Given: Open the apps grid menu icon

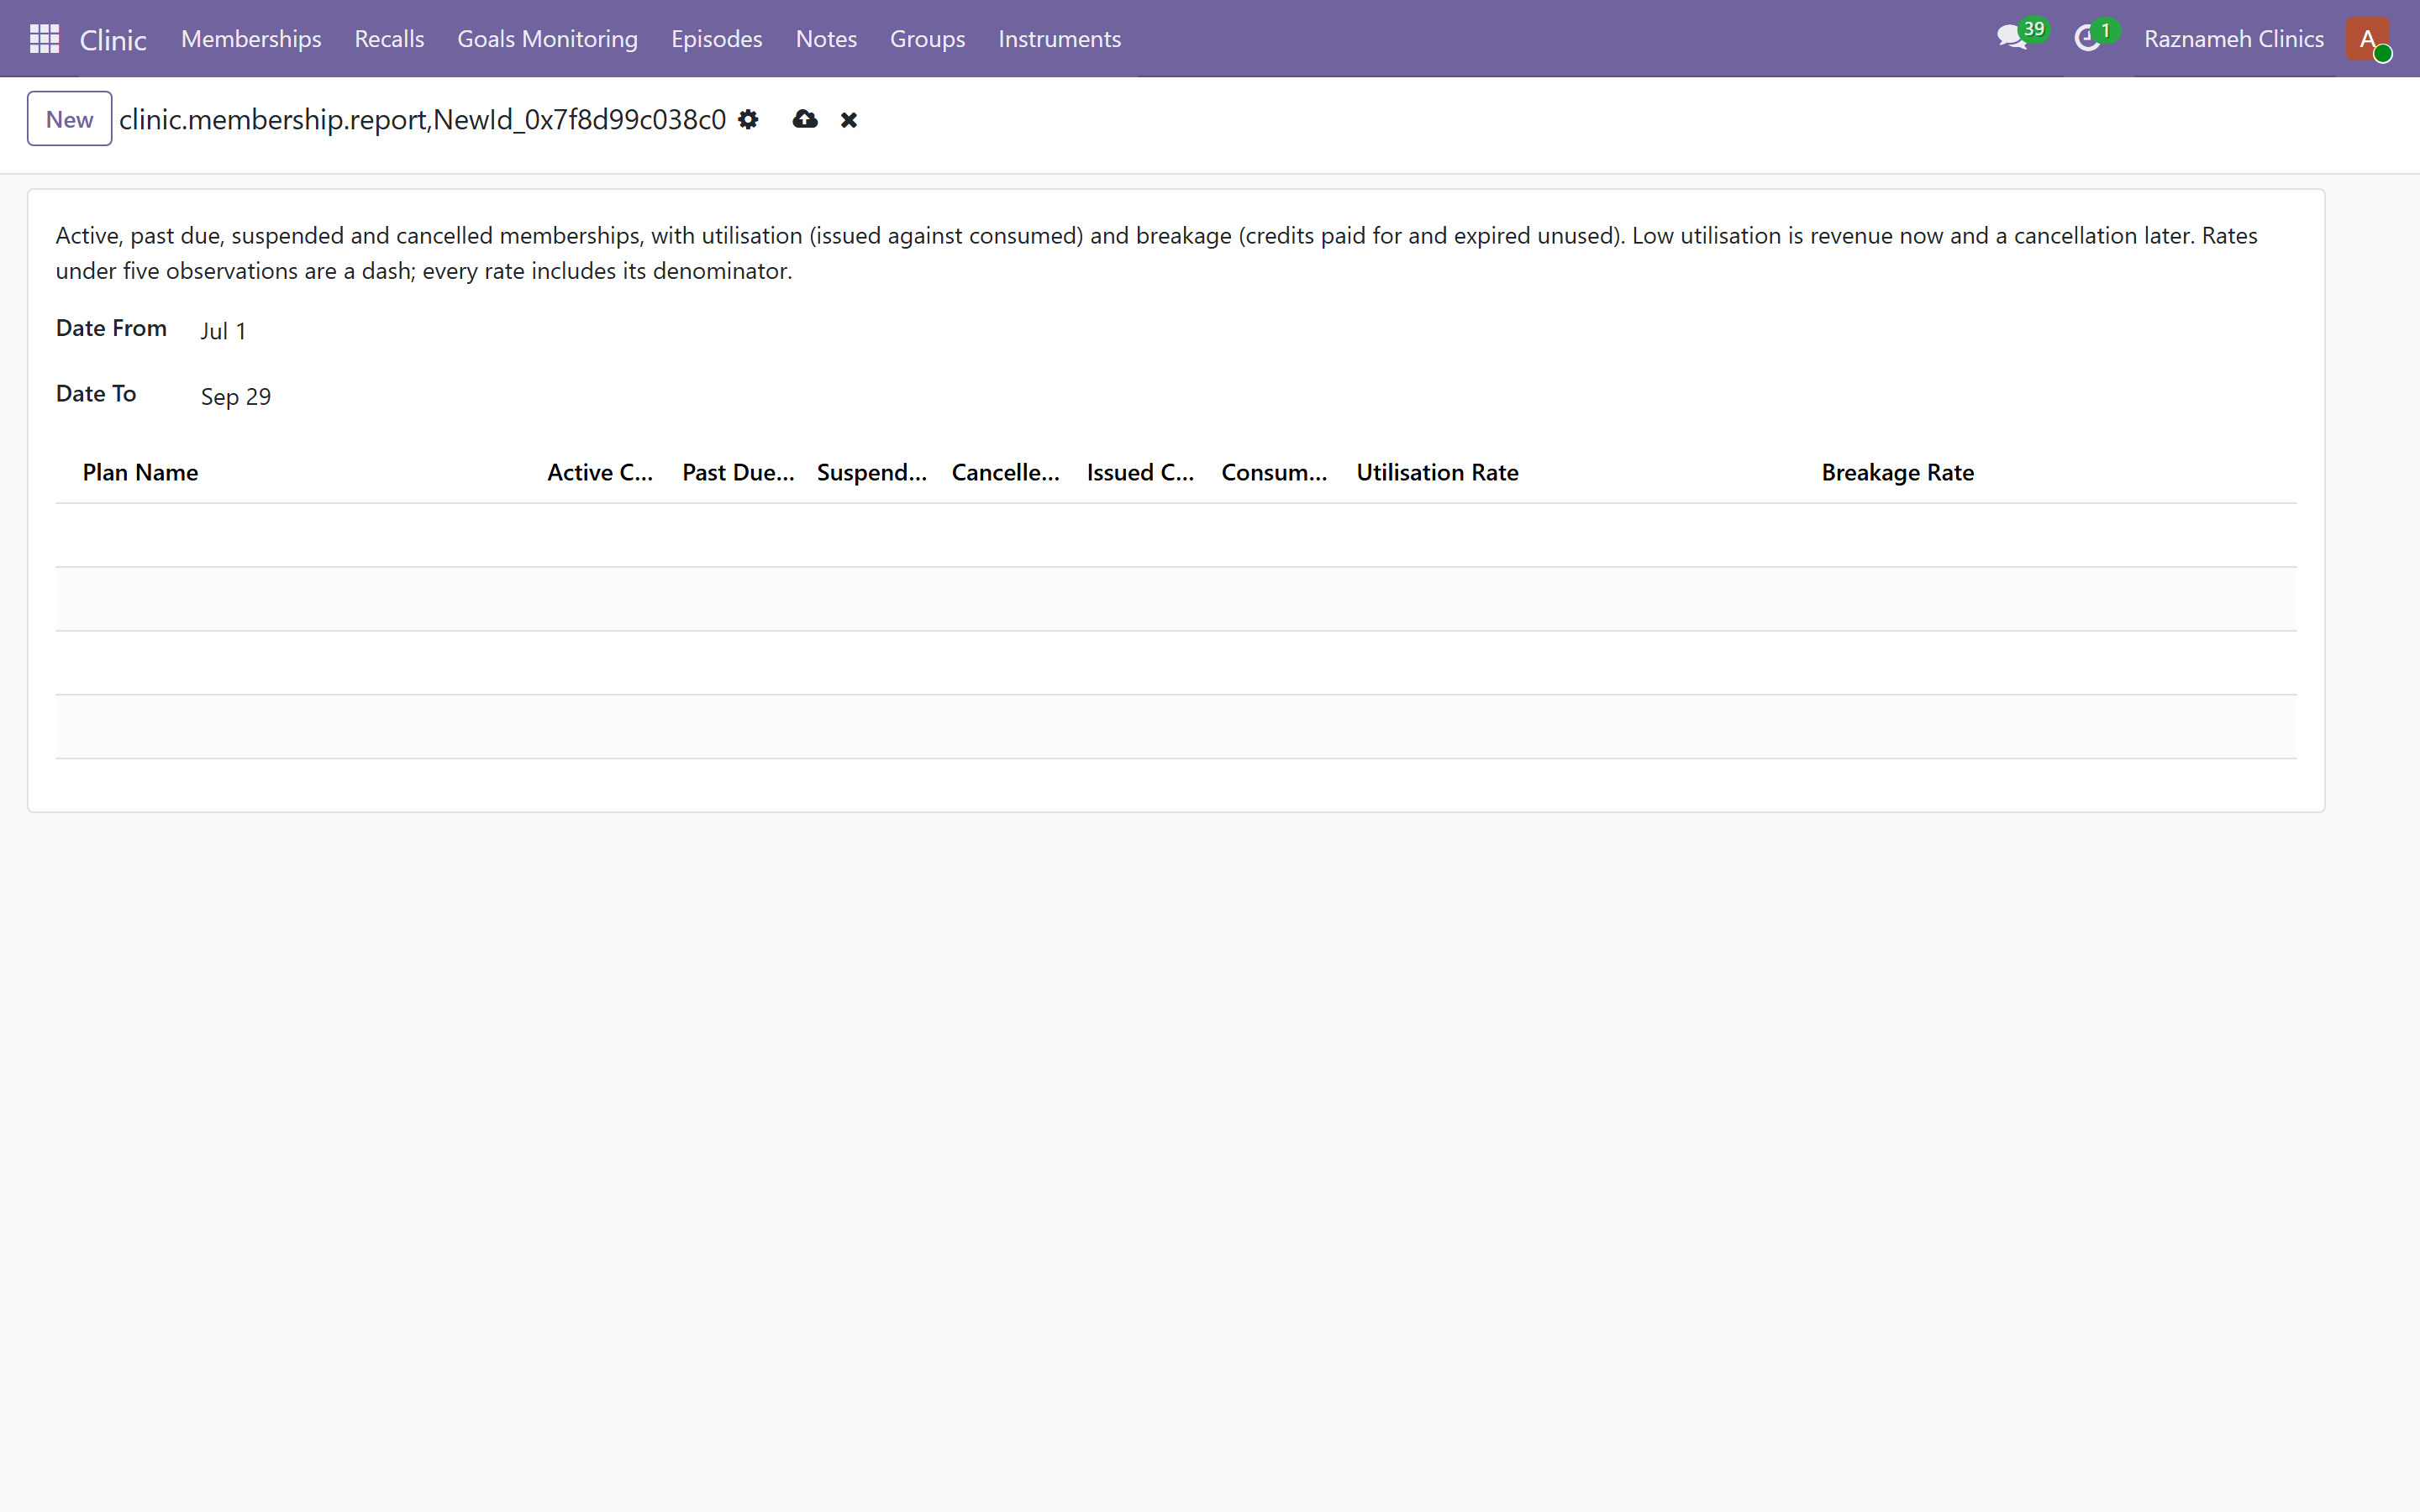Looking at the screenshot, I should click(x=44, y=39).
